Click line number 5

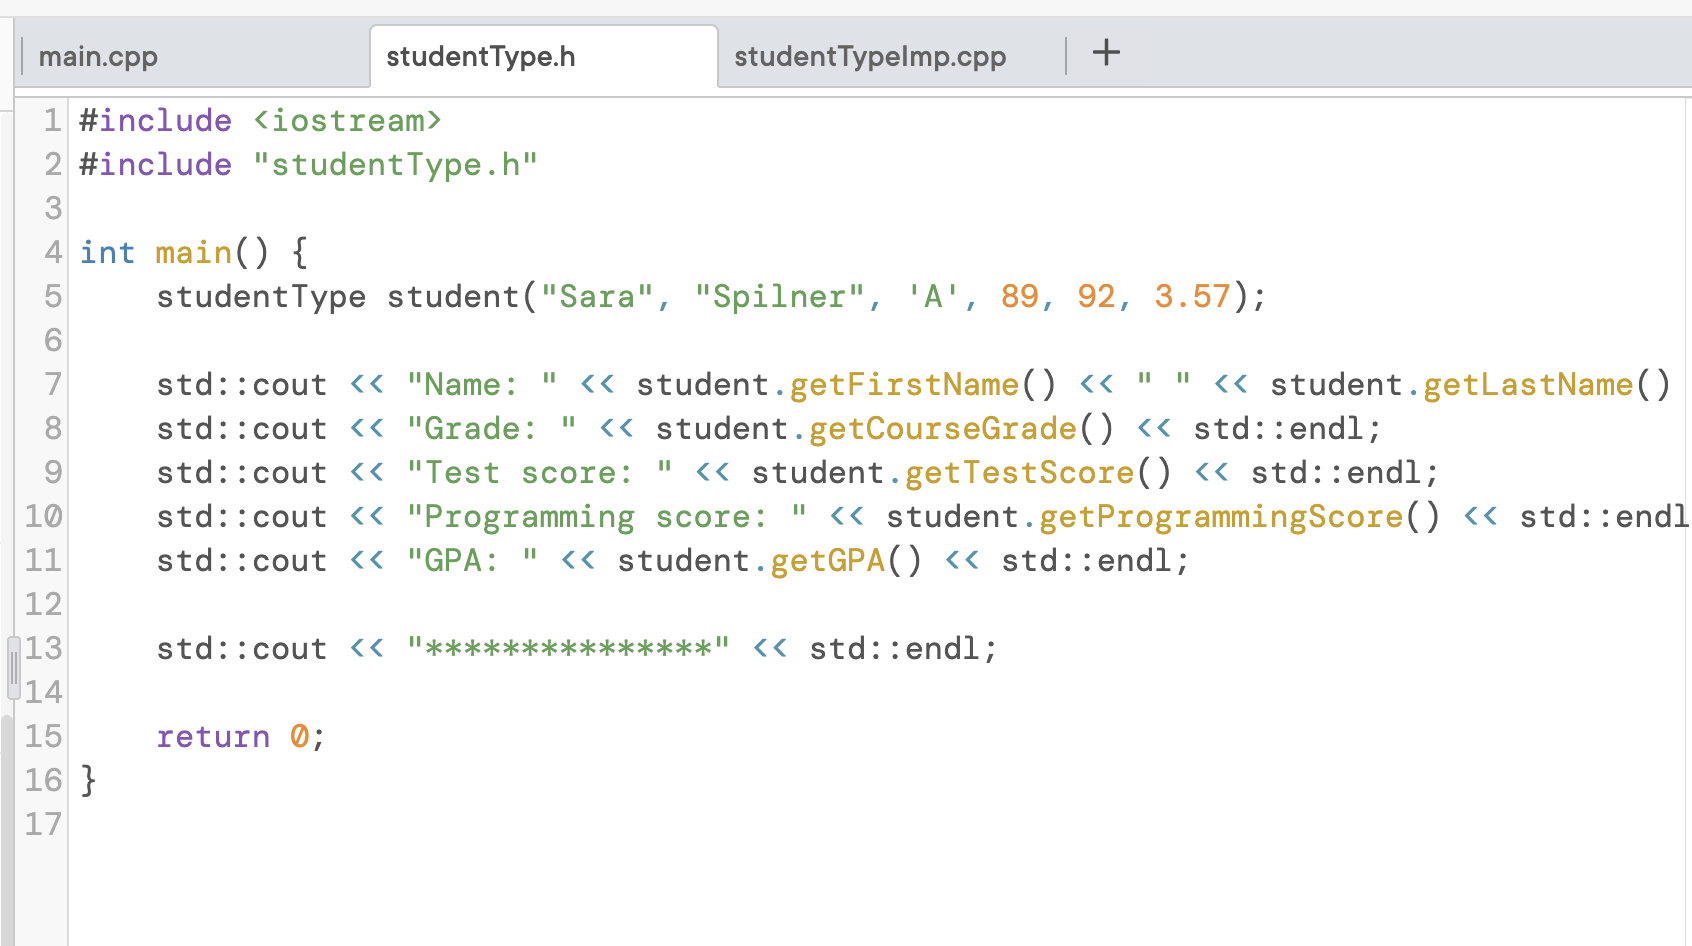coord(52,296)
